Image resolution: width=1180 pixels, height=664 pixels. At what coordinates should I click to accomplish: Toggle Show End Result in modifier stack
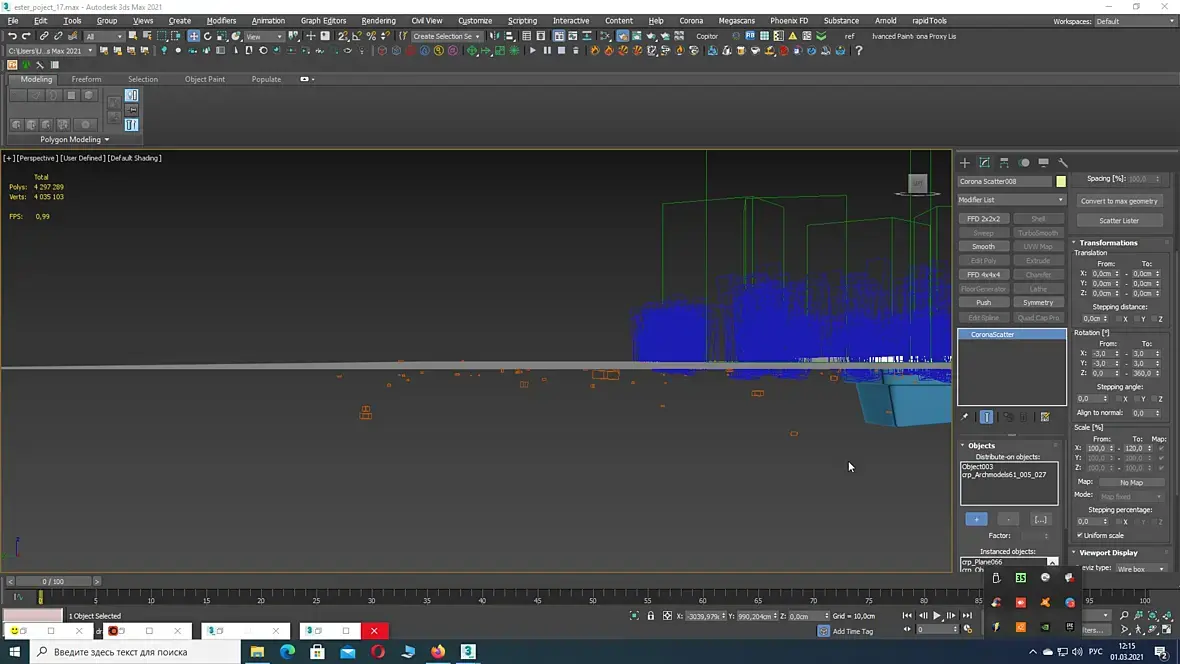coord(986,417)
